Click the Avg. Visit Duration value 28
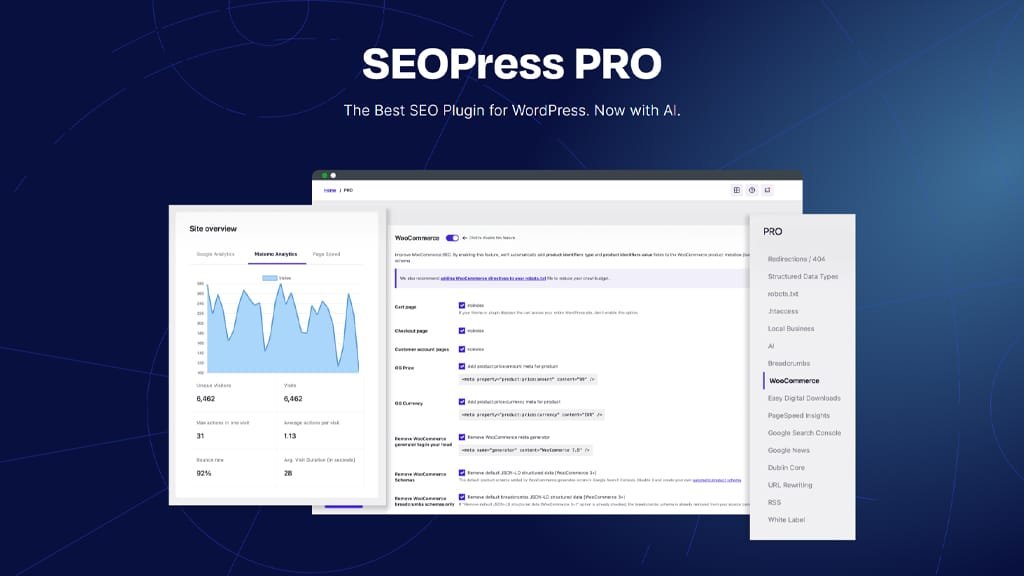1024x576 pixels. (288, 473)
